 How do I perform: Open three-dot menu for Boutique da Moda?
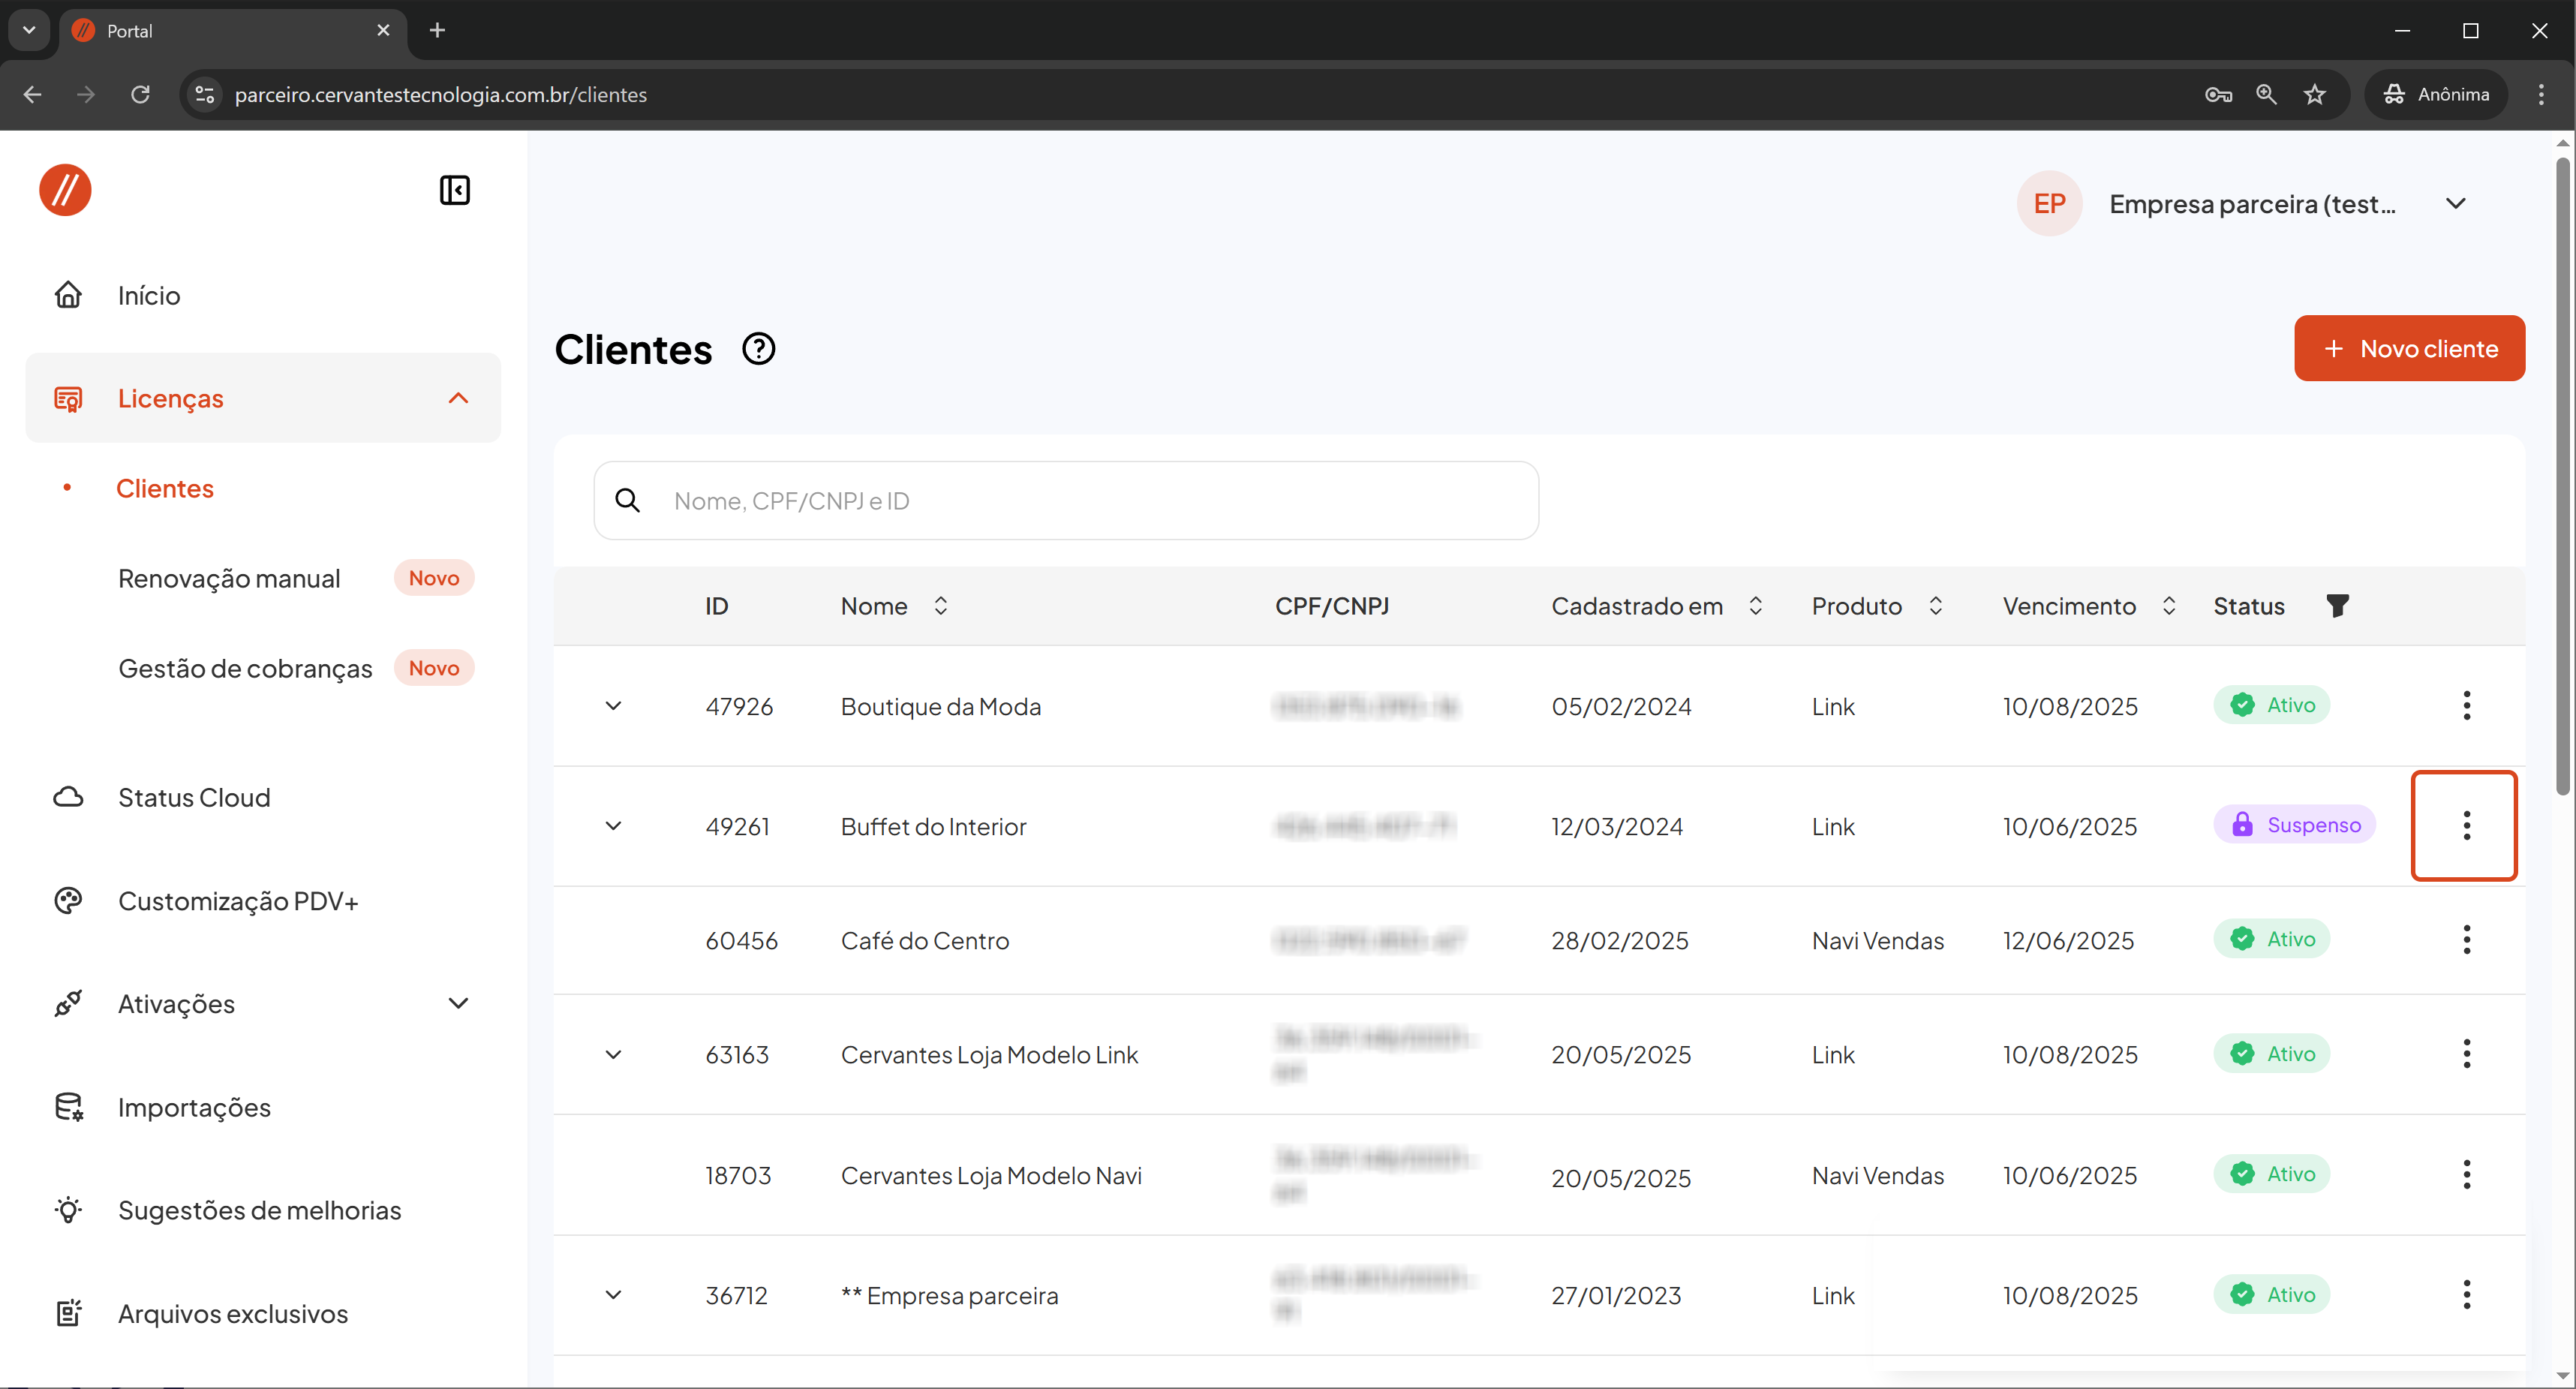point(2466,706)
